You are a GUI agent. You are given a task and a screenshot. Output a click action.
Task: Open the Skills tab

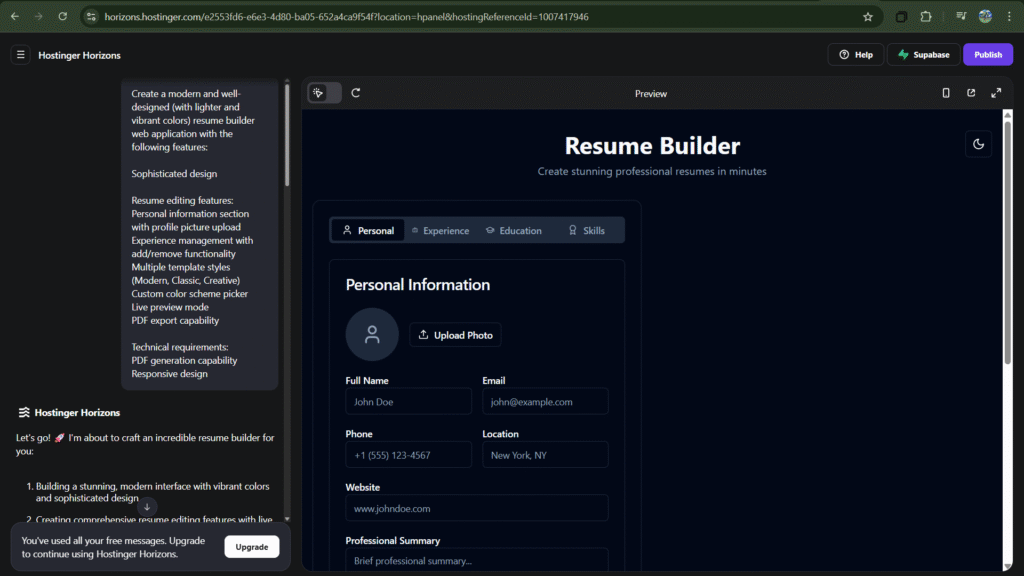pos(586,231)
